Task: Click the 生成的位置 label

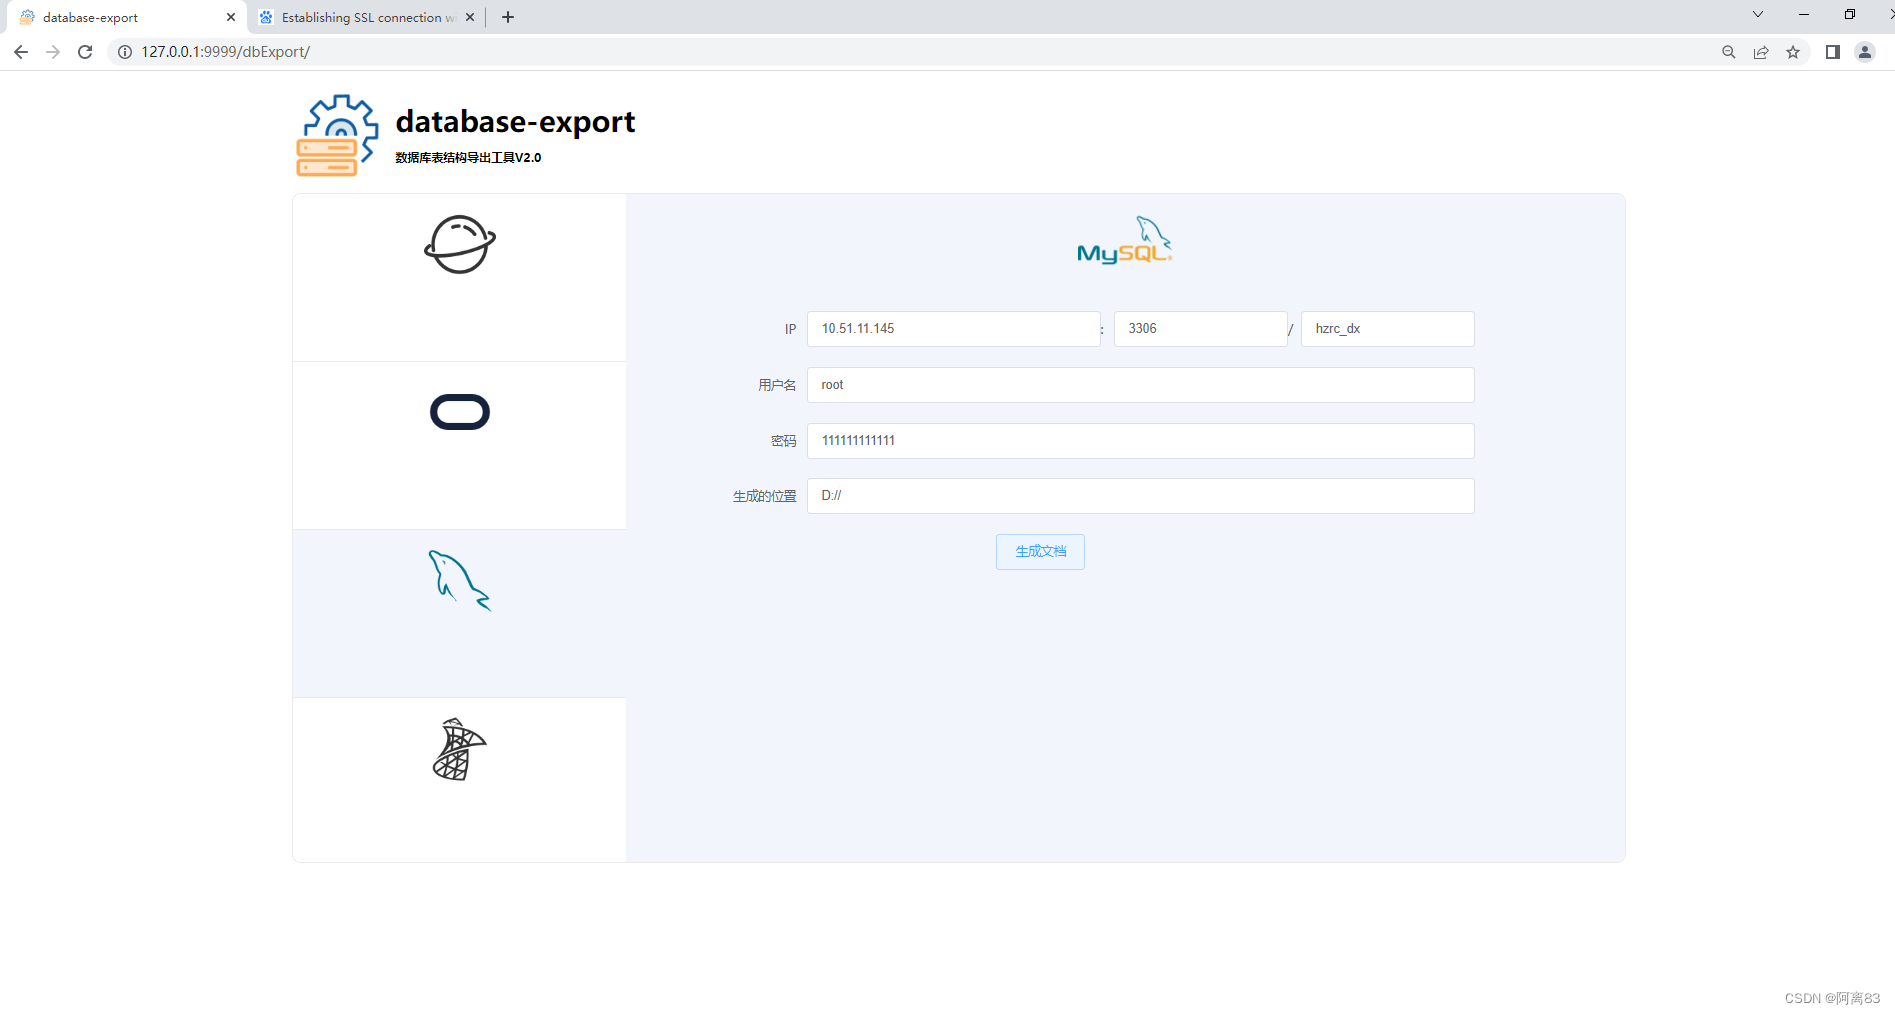Action: point(765,496)
